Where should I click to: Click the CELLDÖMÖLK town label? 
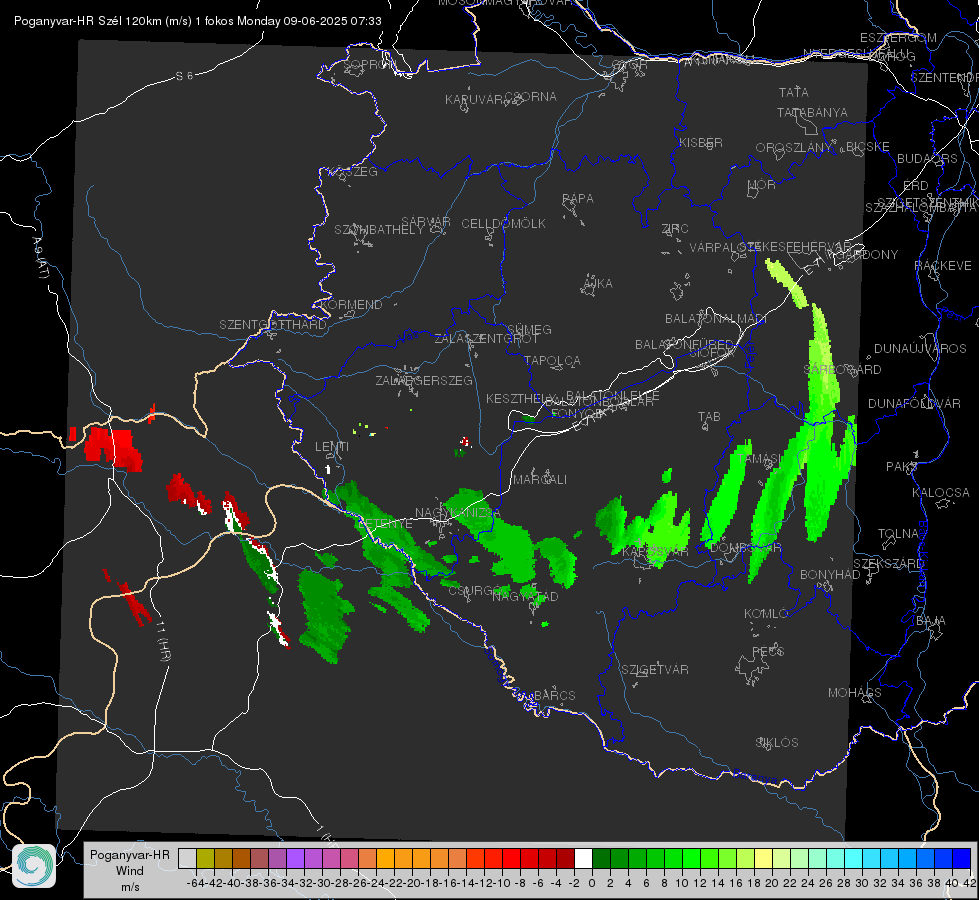(504, 224)
